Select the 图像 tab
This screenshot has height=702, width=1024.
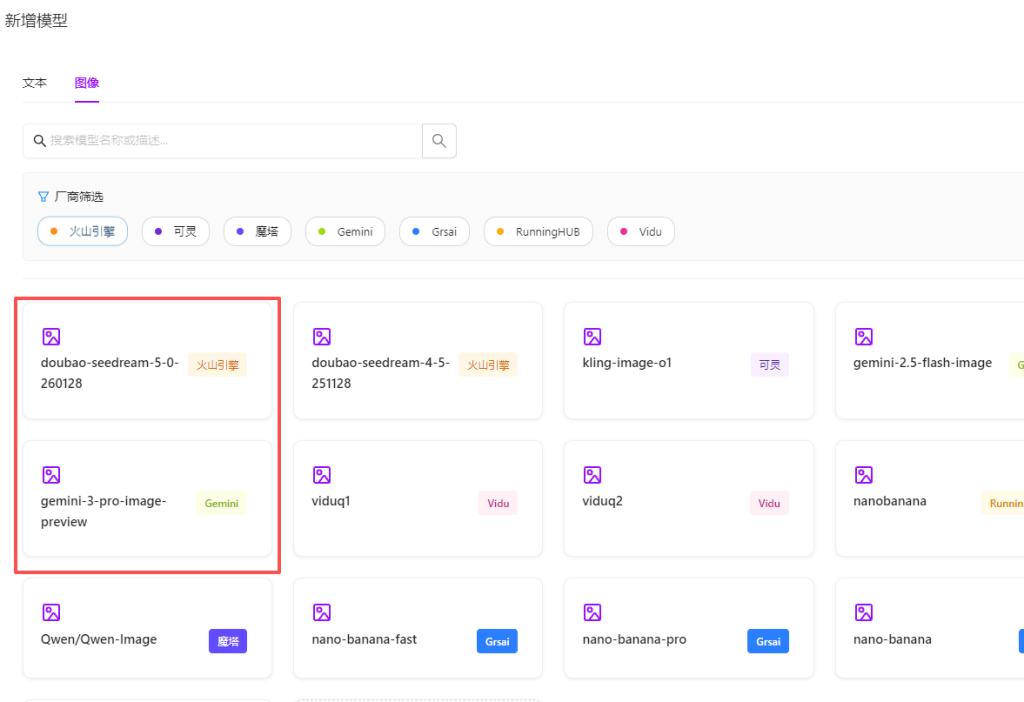pyautogui.click(x=87, y=83)
